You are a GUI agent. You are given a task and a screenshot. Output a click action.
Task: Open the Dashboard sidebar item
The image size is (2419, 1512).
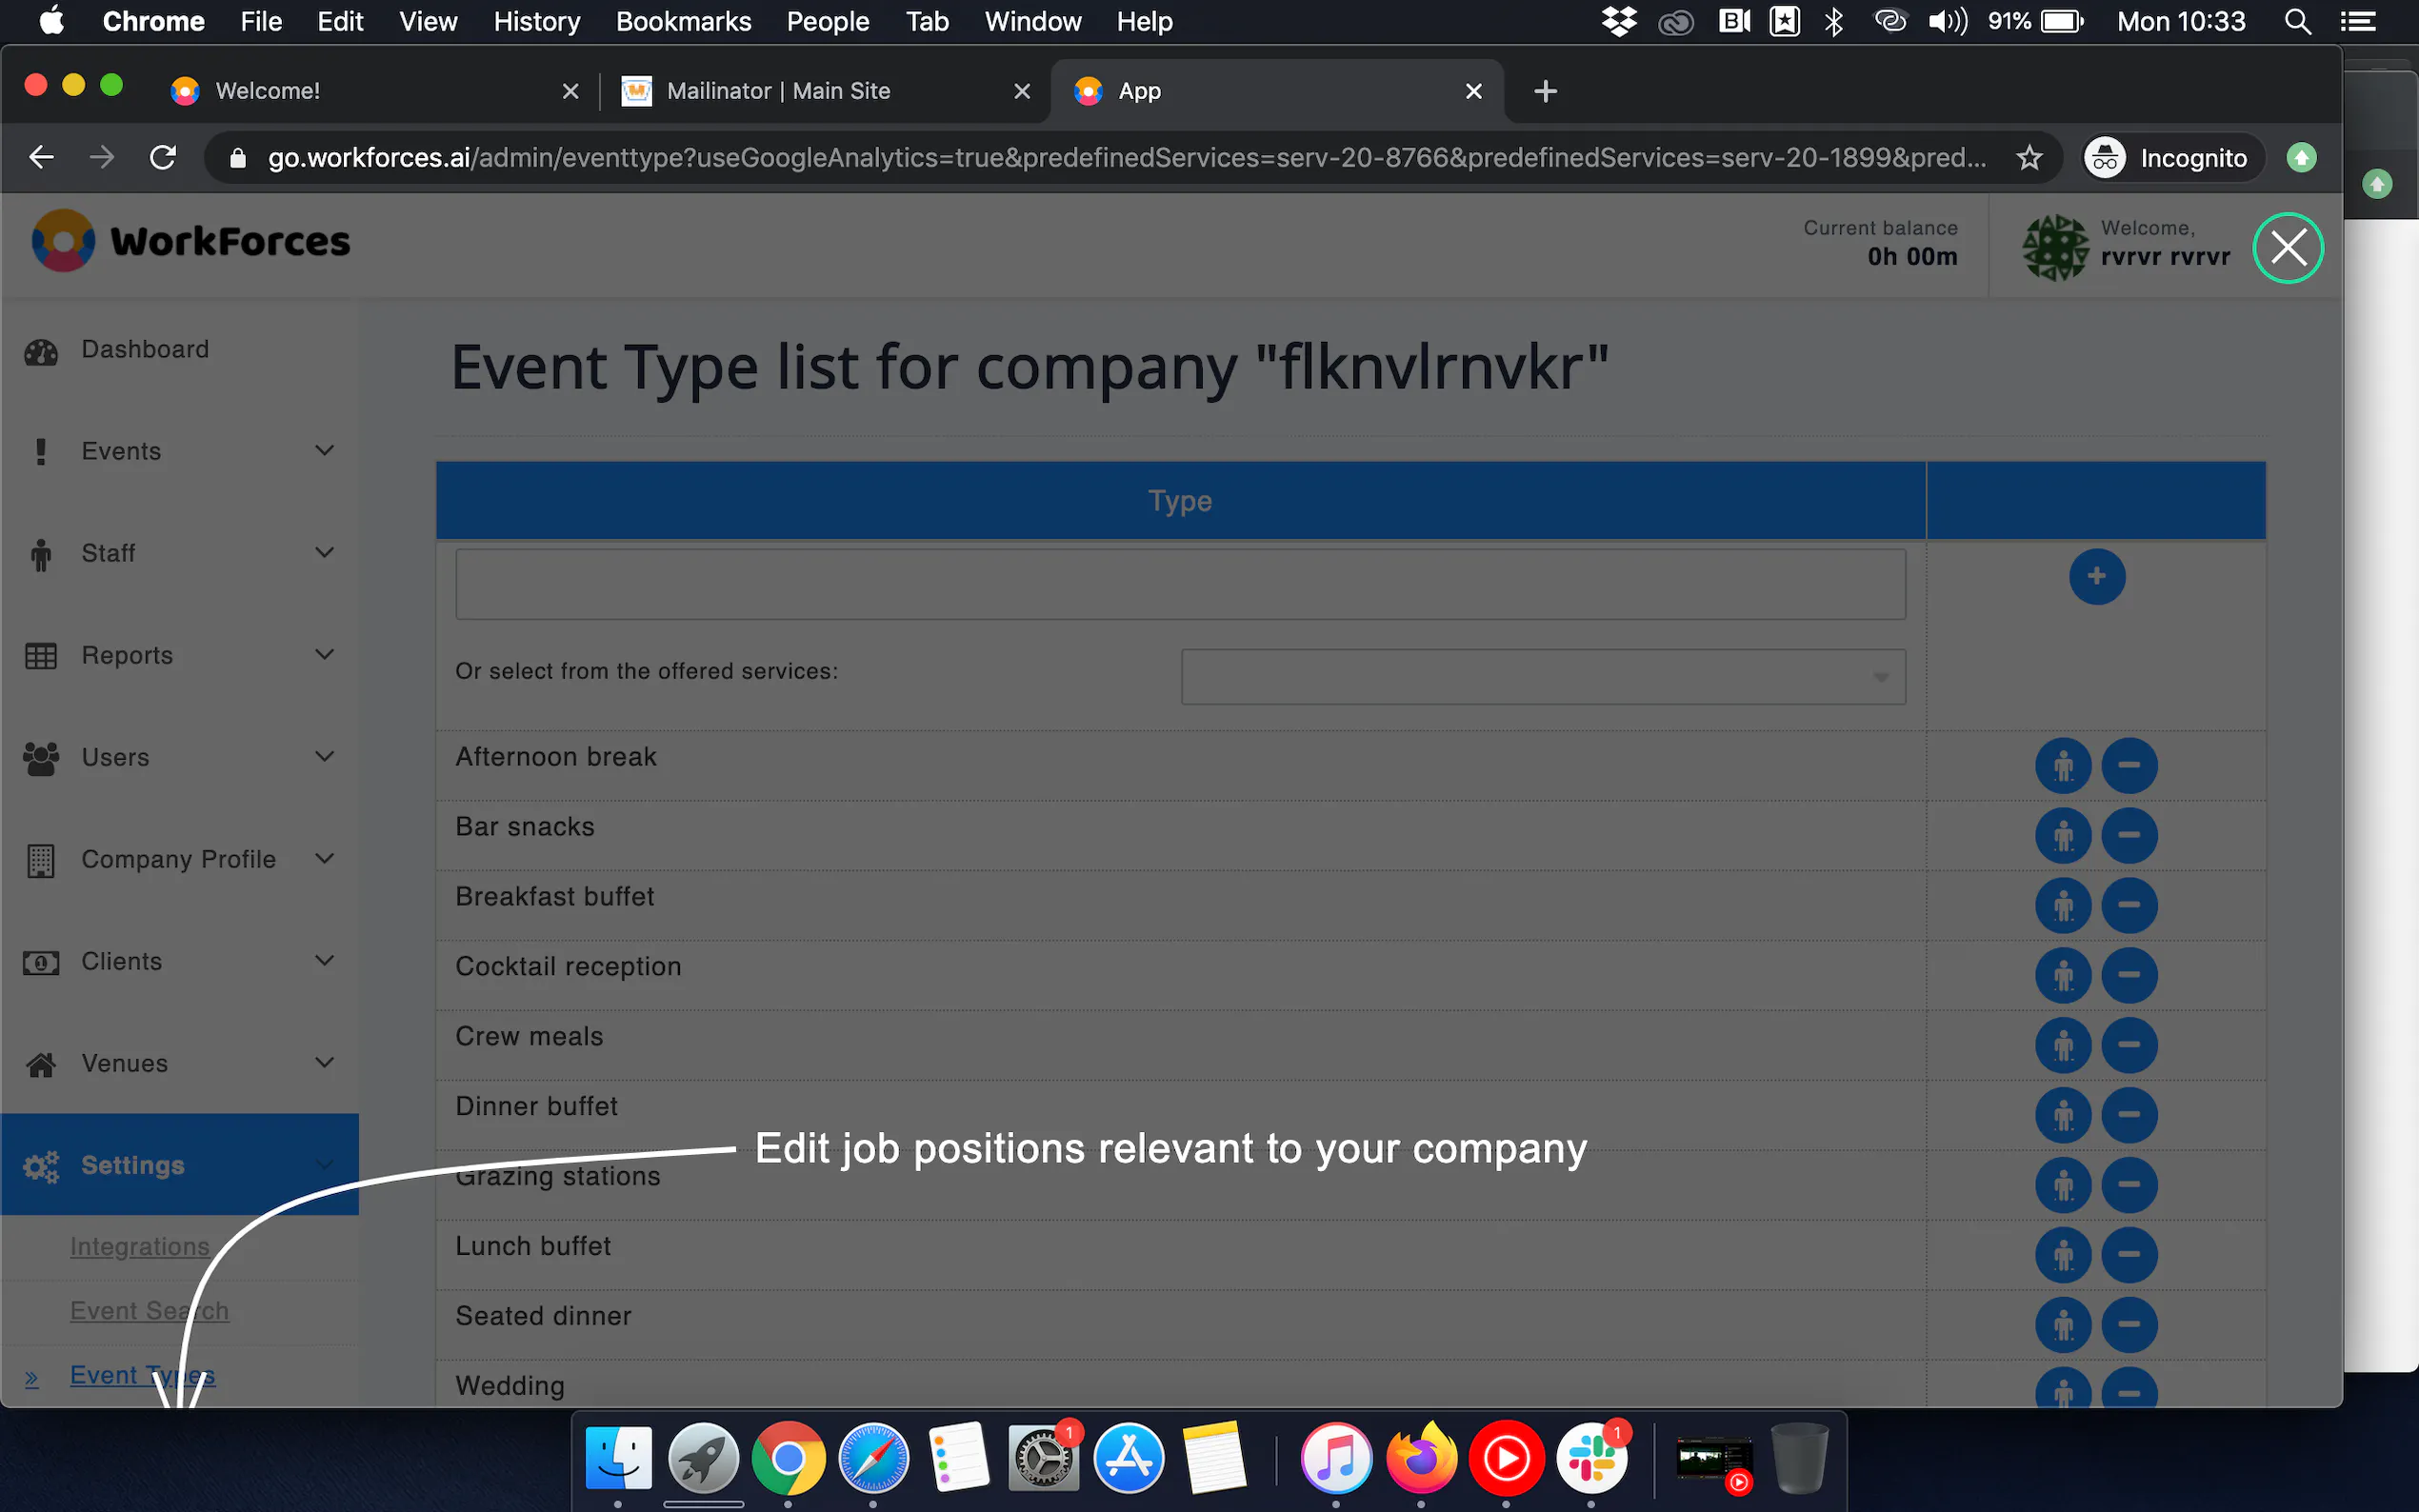(145, 350)
